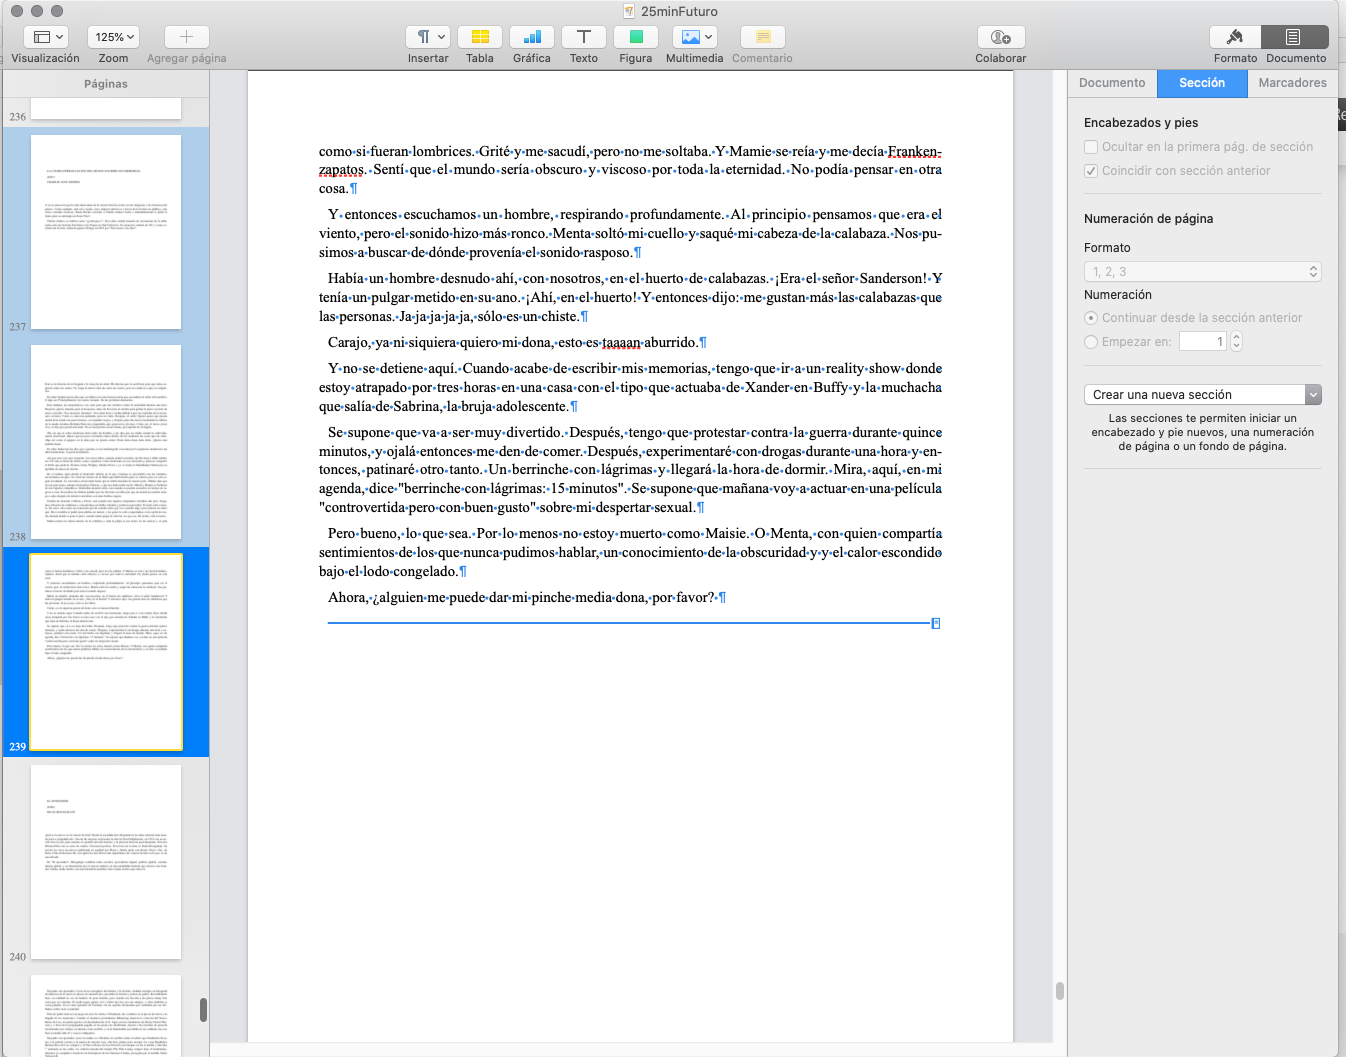Switch to the Documento tab
The image size is (1346, 1057).
[1112, 83]
